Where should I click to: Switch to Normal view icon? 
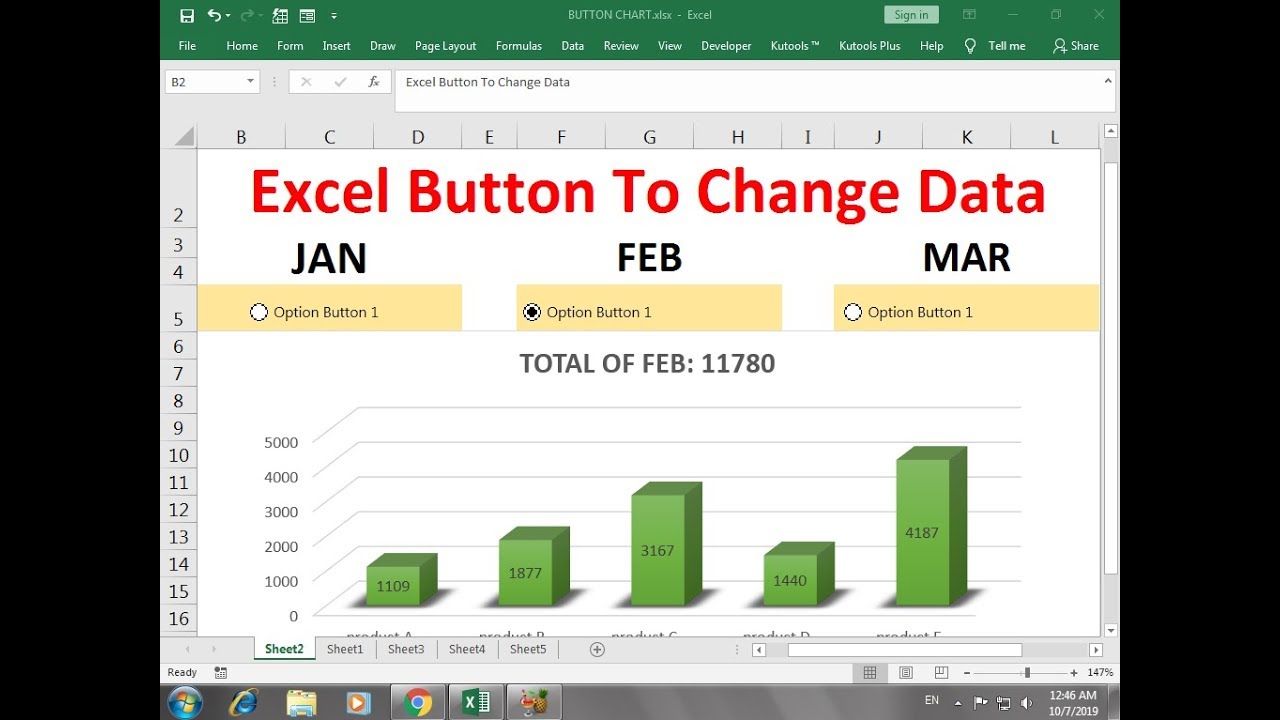point(870,673)
